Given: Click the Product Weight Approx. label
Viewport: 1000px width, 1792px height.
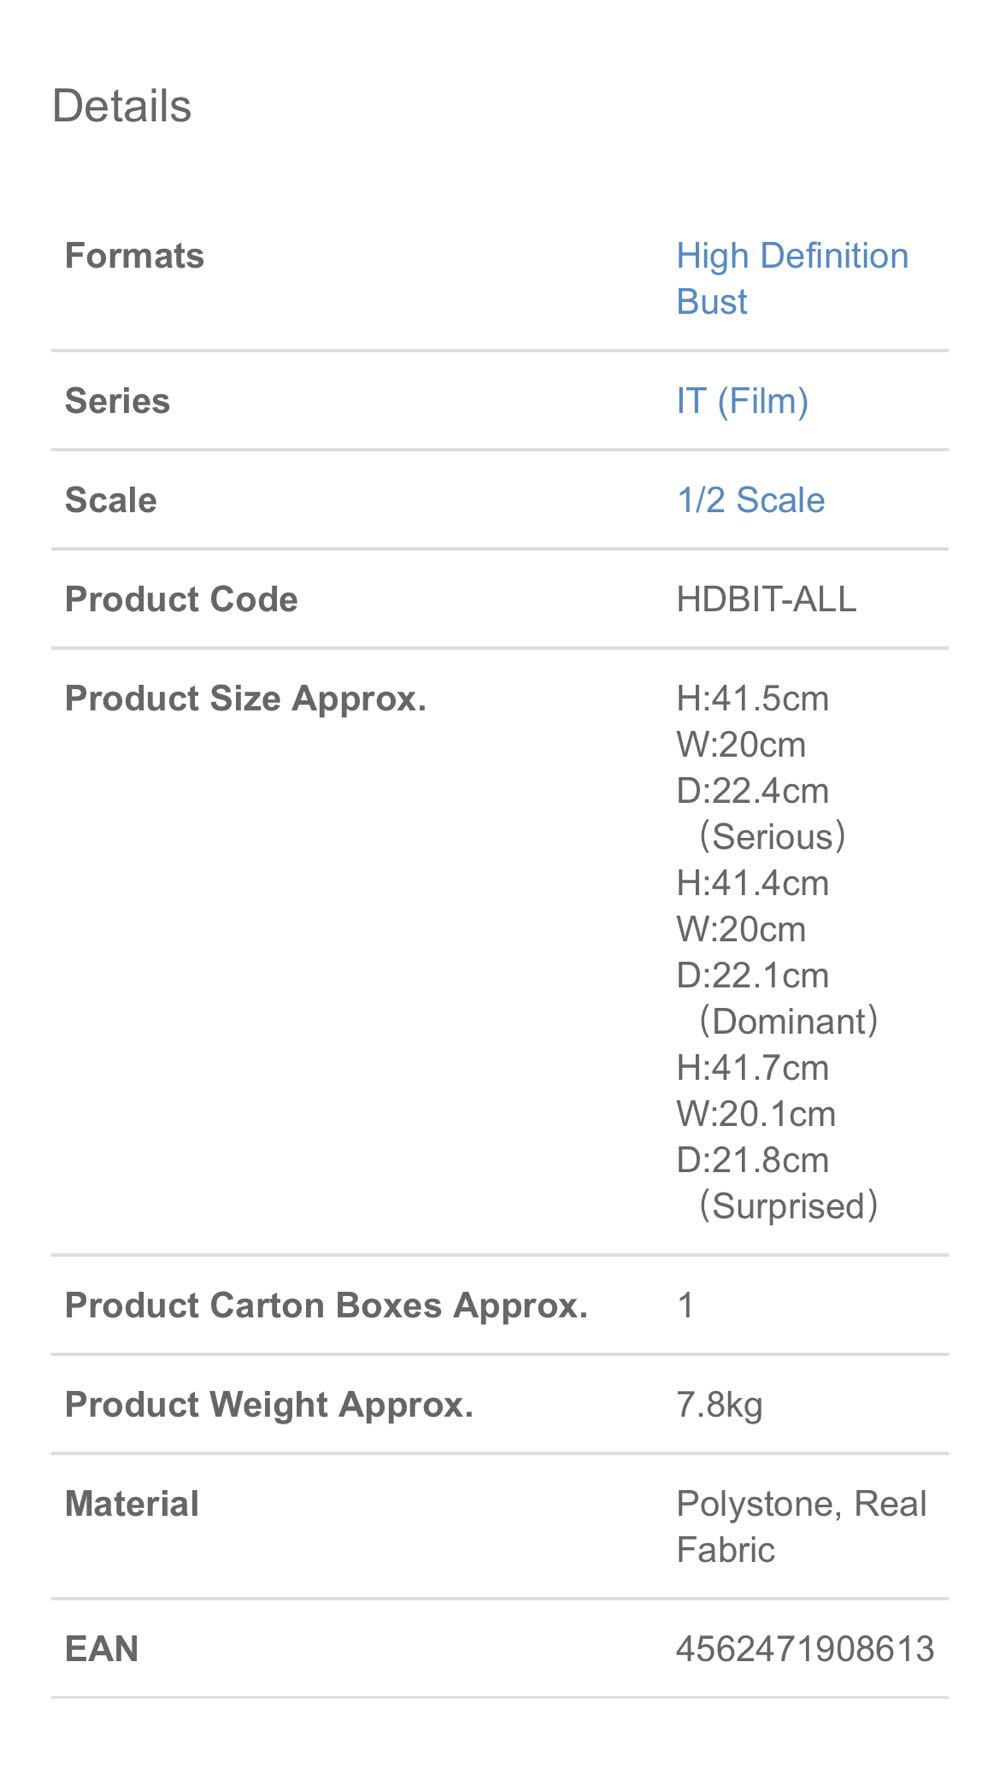Looking at the screenshot, I should coord(269,1404).
